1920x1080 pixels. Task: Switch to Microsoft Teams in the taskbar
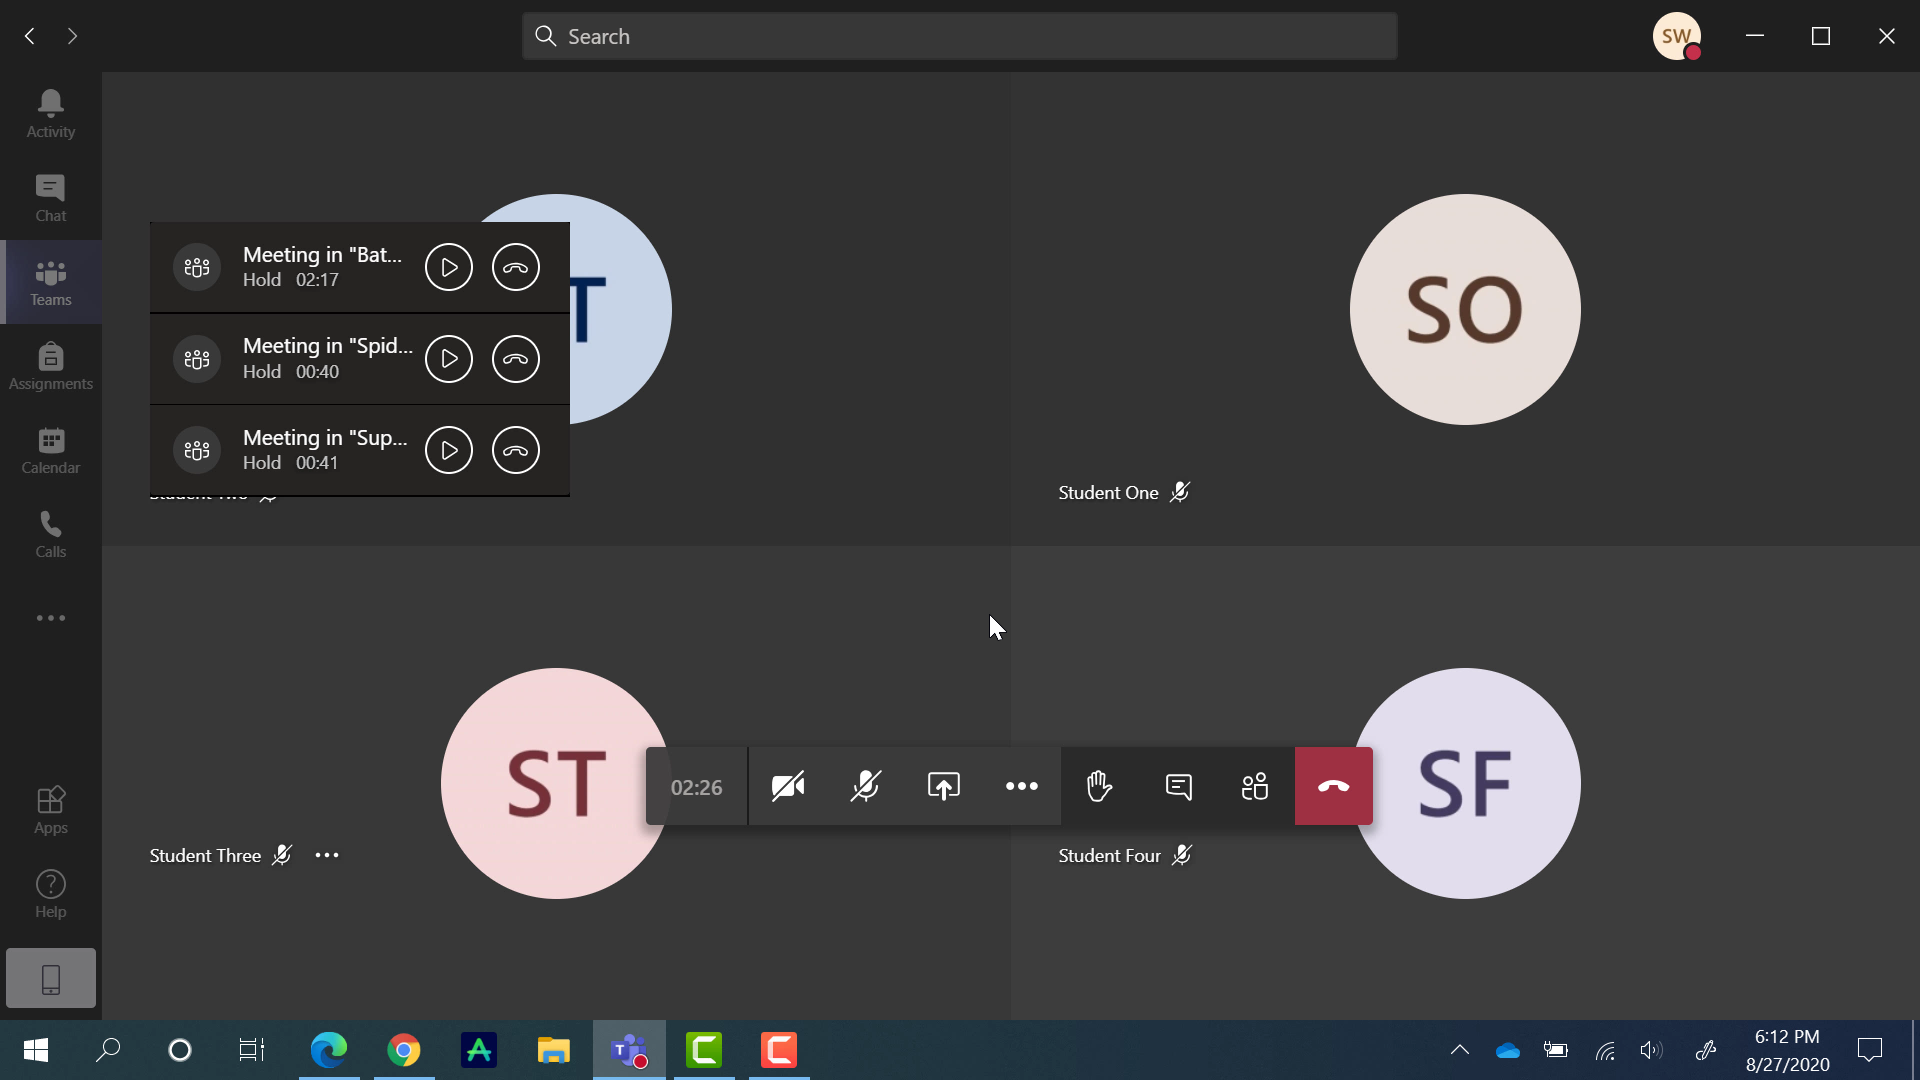pos(629,1050)
